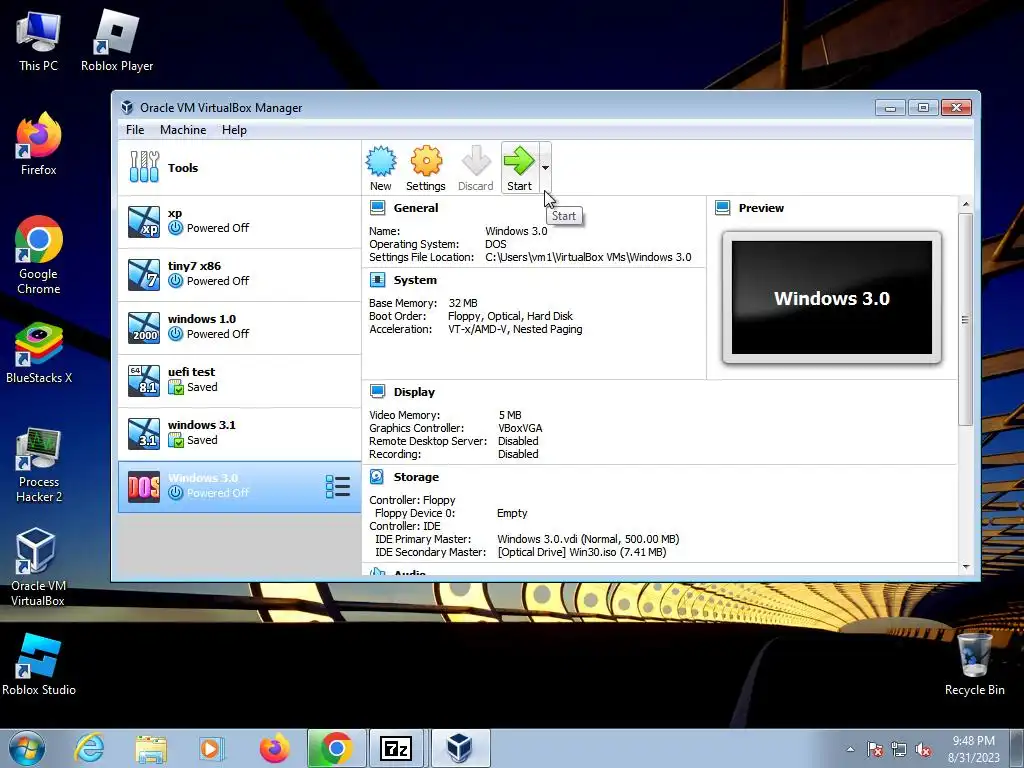This screenshot has width=1024, height=768.
Task: Click the Boot Order value text
Action: coord(510,316)
